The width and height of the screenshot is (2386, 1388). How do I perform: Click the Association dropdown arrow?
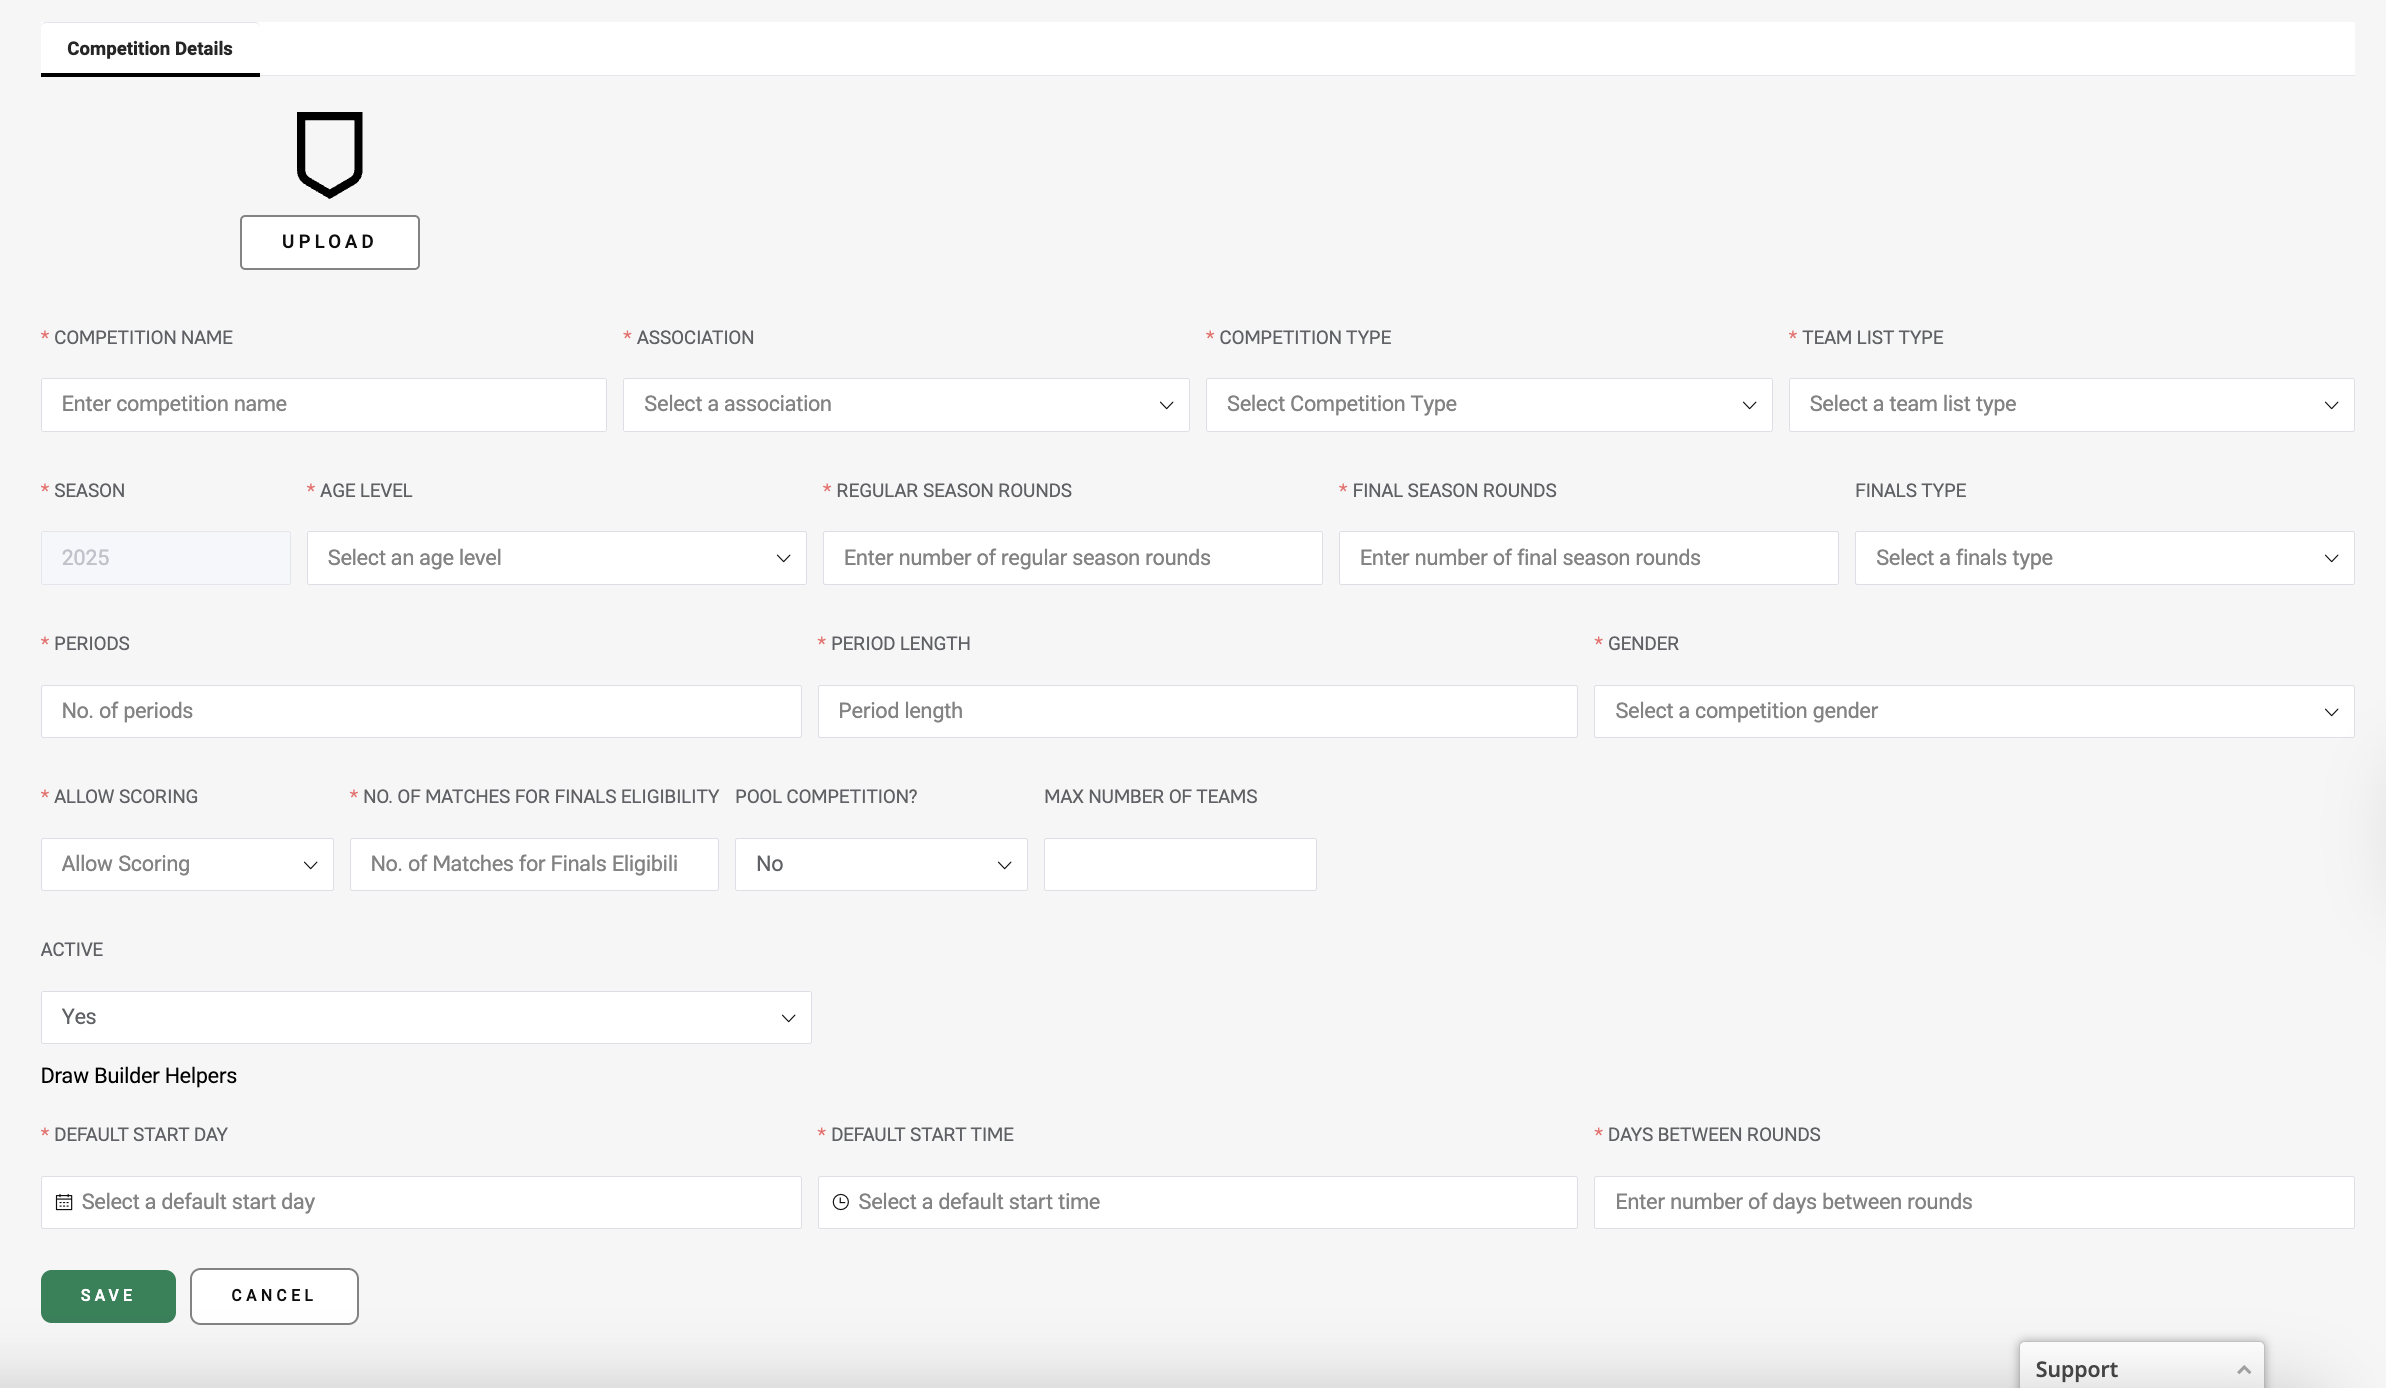point(1166,405)
